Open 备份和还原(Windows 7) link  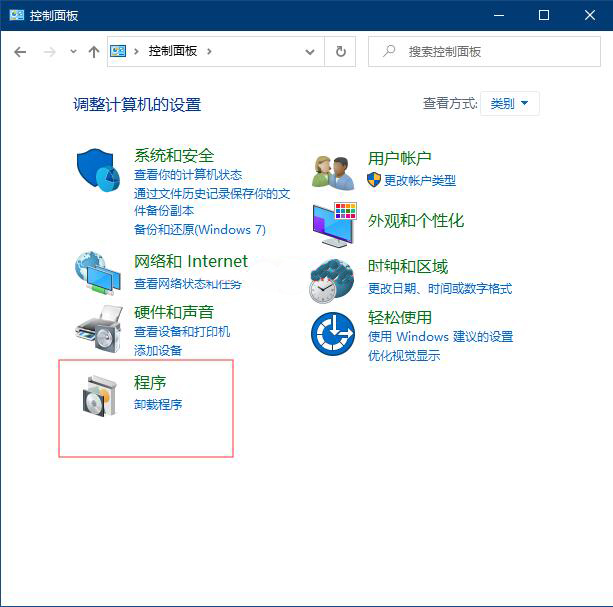[x=200, y=229]
